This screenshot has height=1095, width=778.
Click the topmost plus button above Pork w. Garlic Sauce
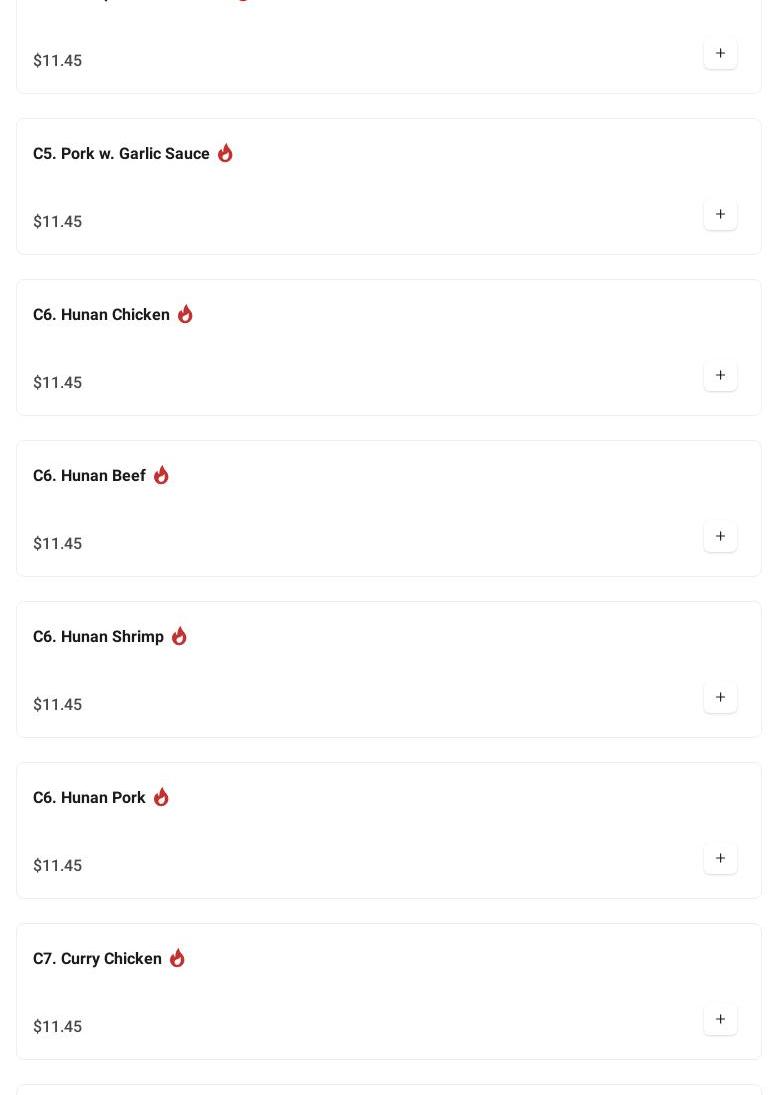[720, 54]
